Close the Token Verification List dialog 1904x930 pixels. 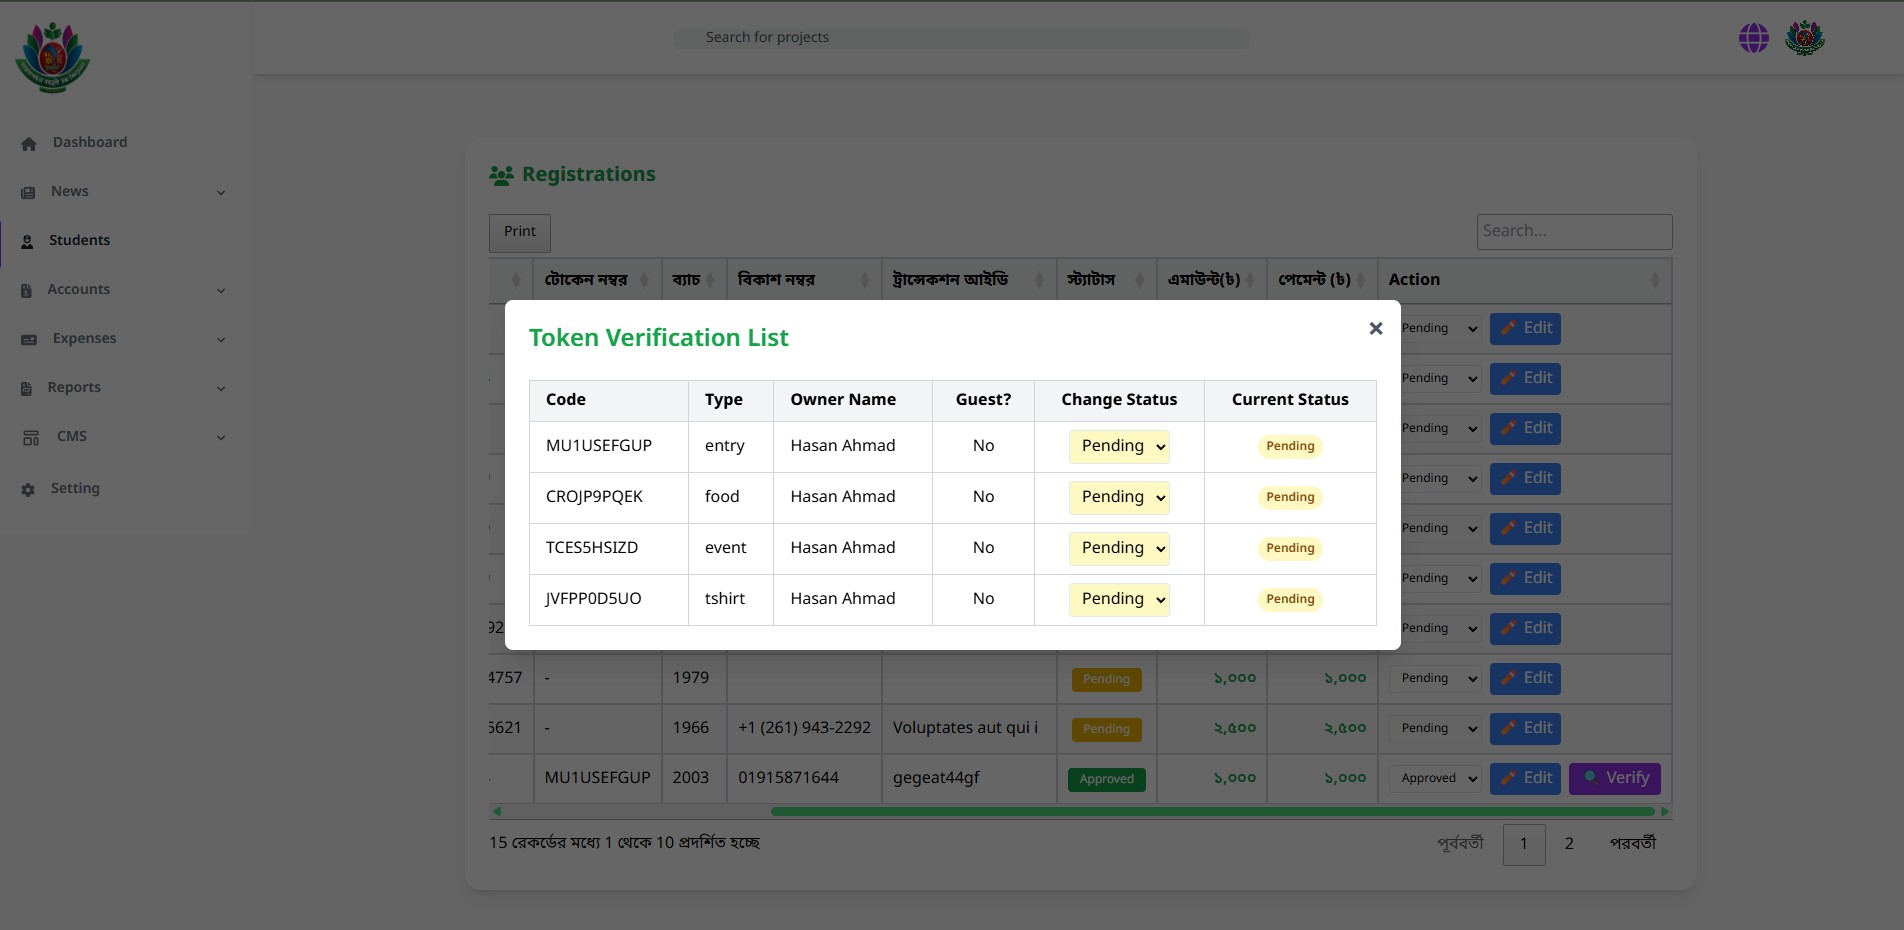tap(1375, 328)
